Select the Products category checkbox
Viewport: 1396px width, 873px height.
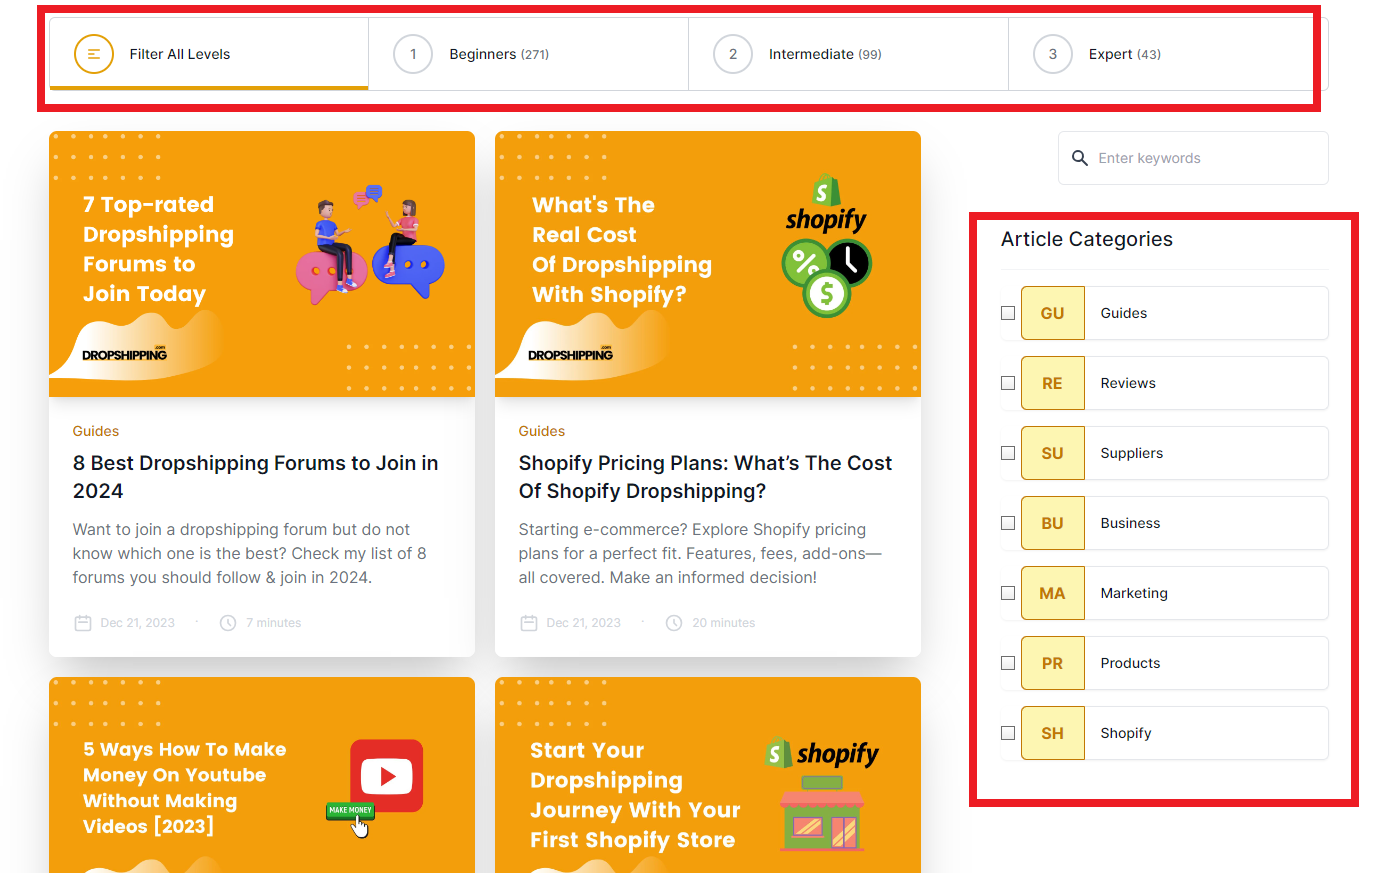(1008, 663)
